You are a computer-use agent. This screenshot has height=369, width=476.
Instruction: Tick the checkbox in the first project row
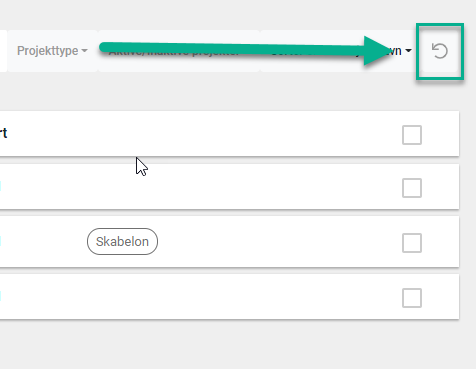click(412, 135)
